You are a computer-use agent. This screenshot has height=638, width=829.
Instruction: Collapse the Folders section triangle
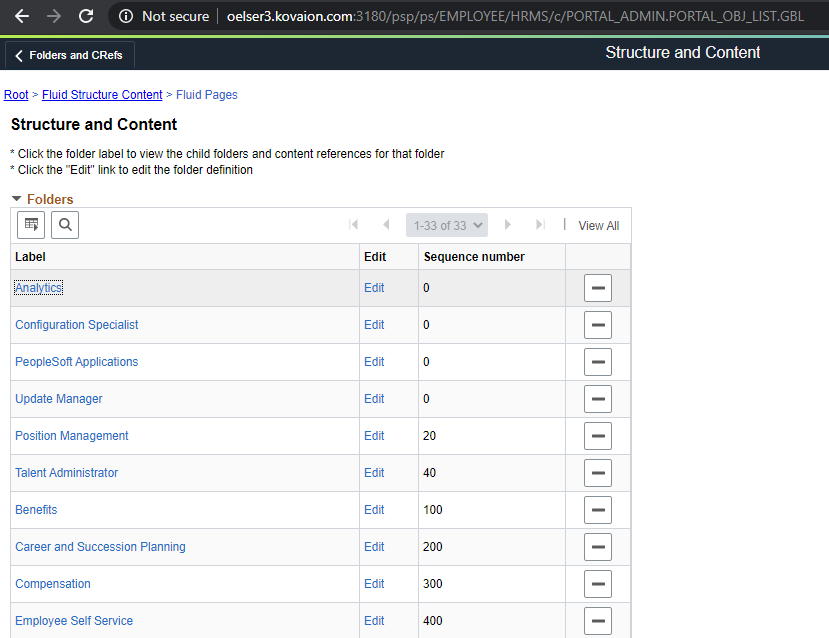tap(16, 199)
